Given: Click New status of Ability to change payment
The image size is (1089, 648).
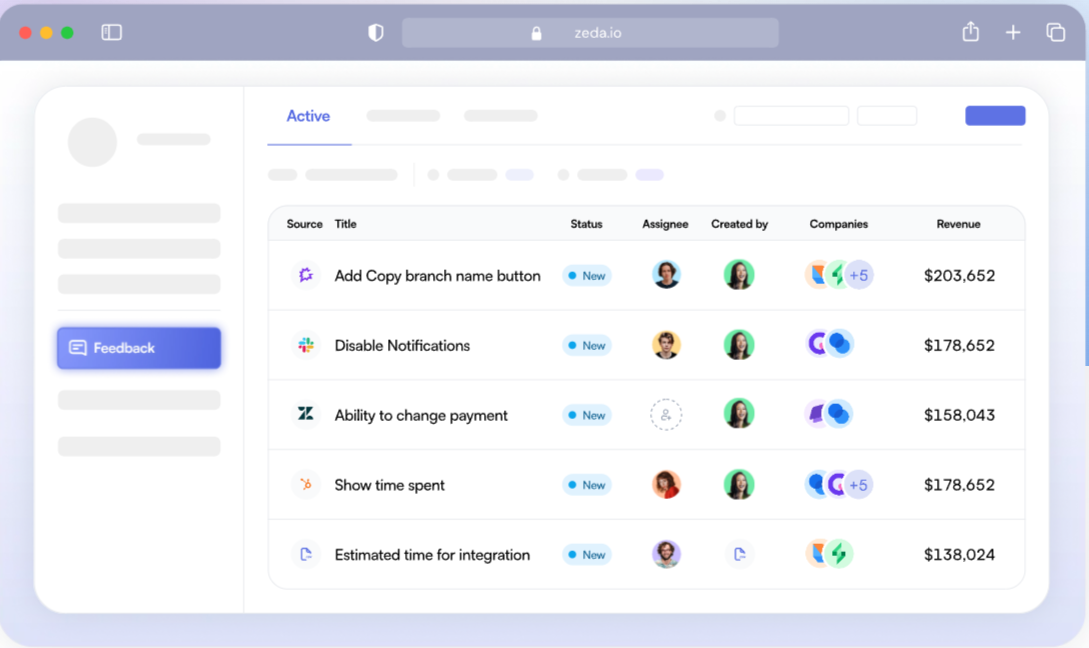Looking at the screenshot, I should click(587, 415).
